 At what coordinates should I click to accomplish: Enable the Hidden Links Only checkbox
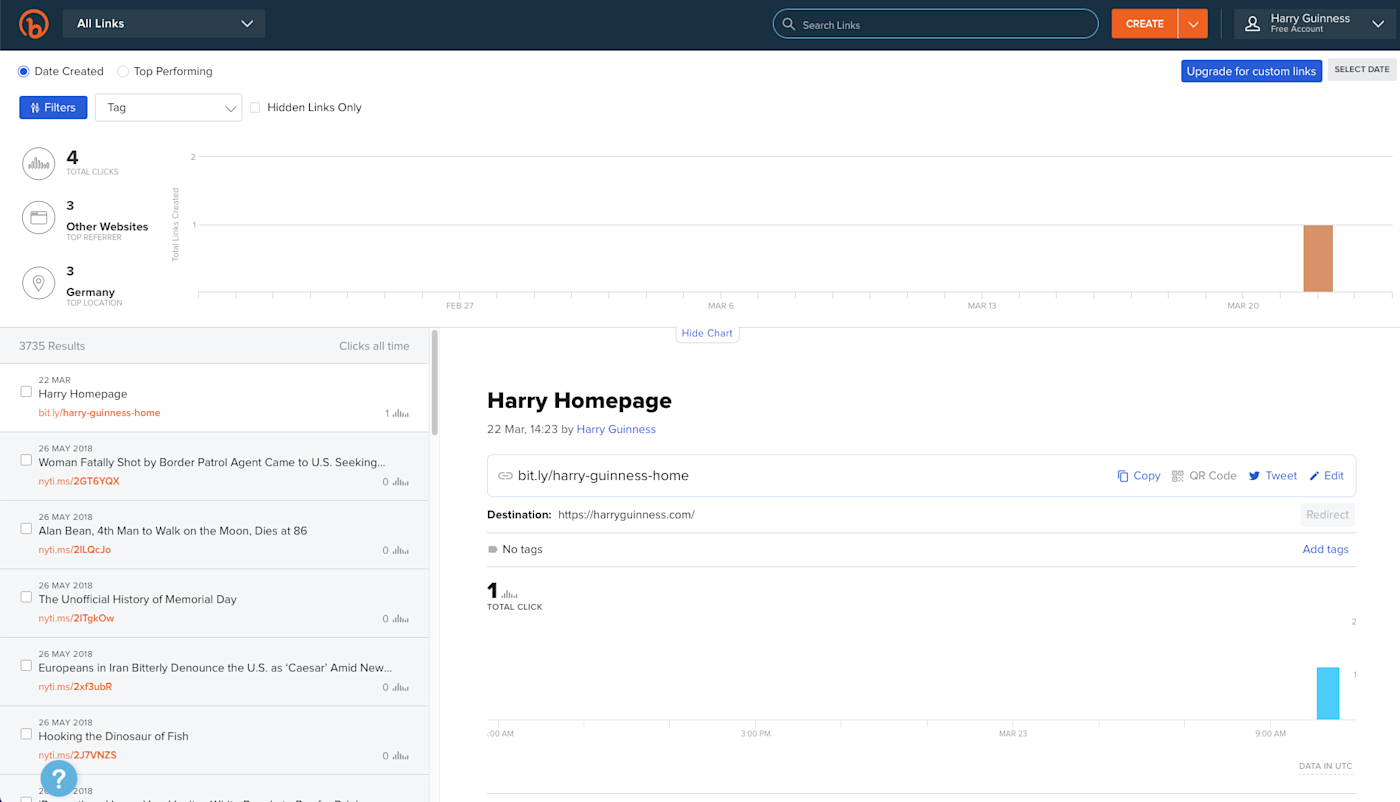coord(255,108)
